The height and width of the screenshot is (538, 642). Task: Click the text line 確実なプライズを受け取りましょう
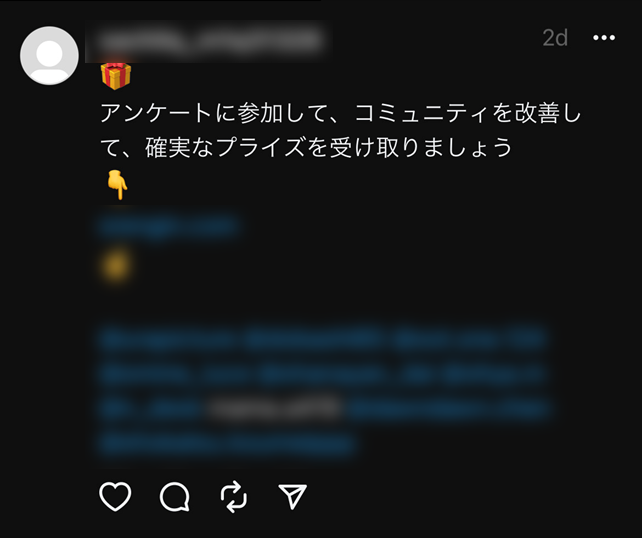[x=329, y=147]
